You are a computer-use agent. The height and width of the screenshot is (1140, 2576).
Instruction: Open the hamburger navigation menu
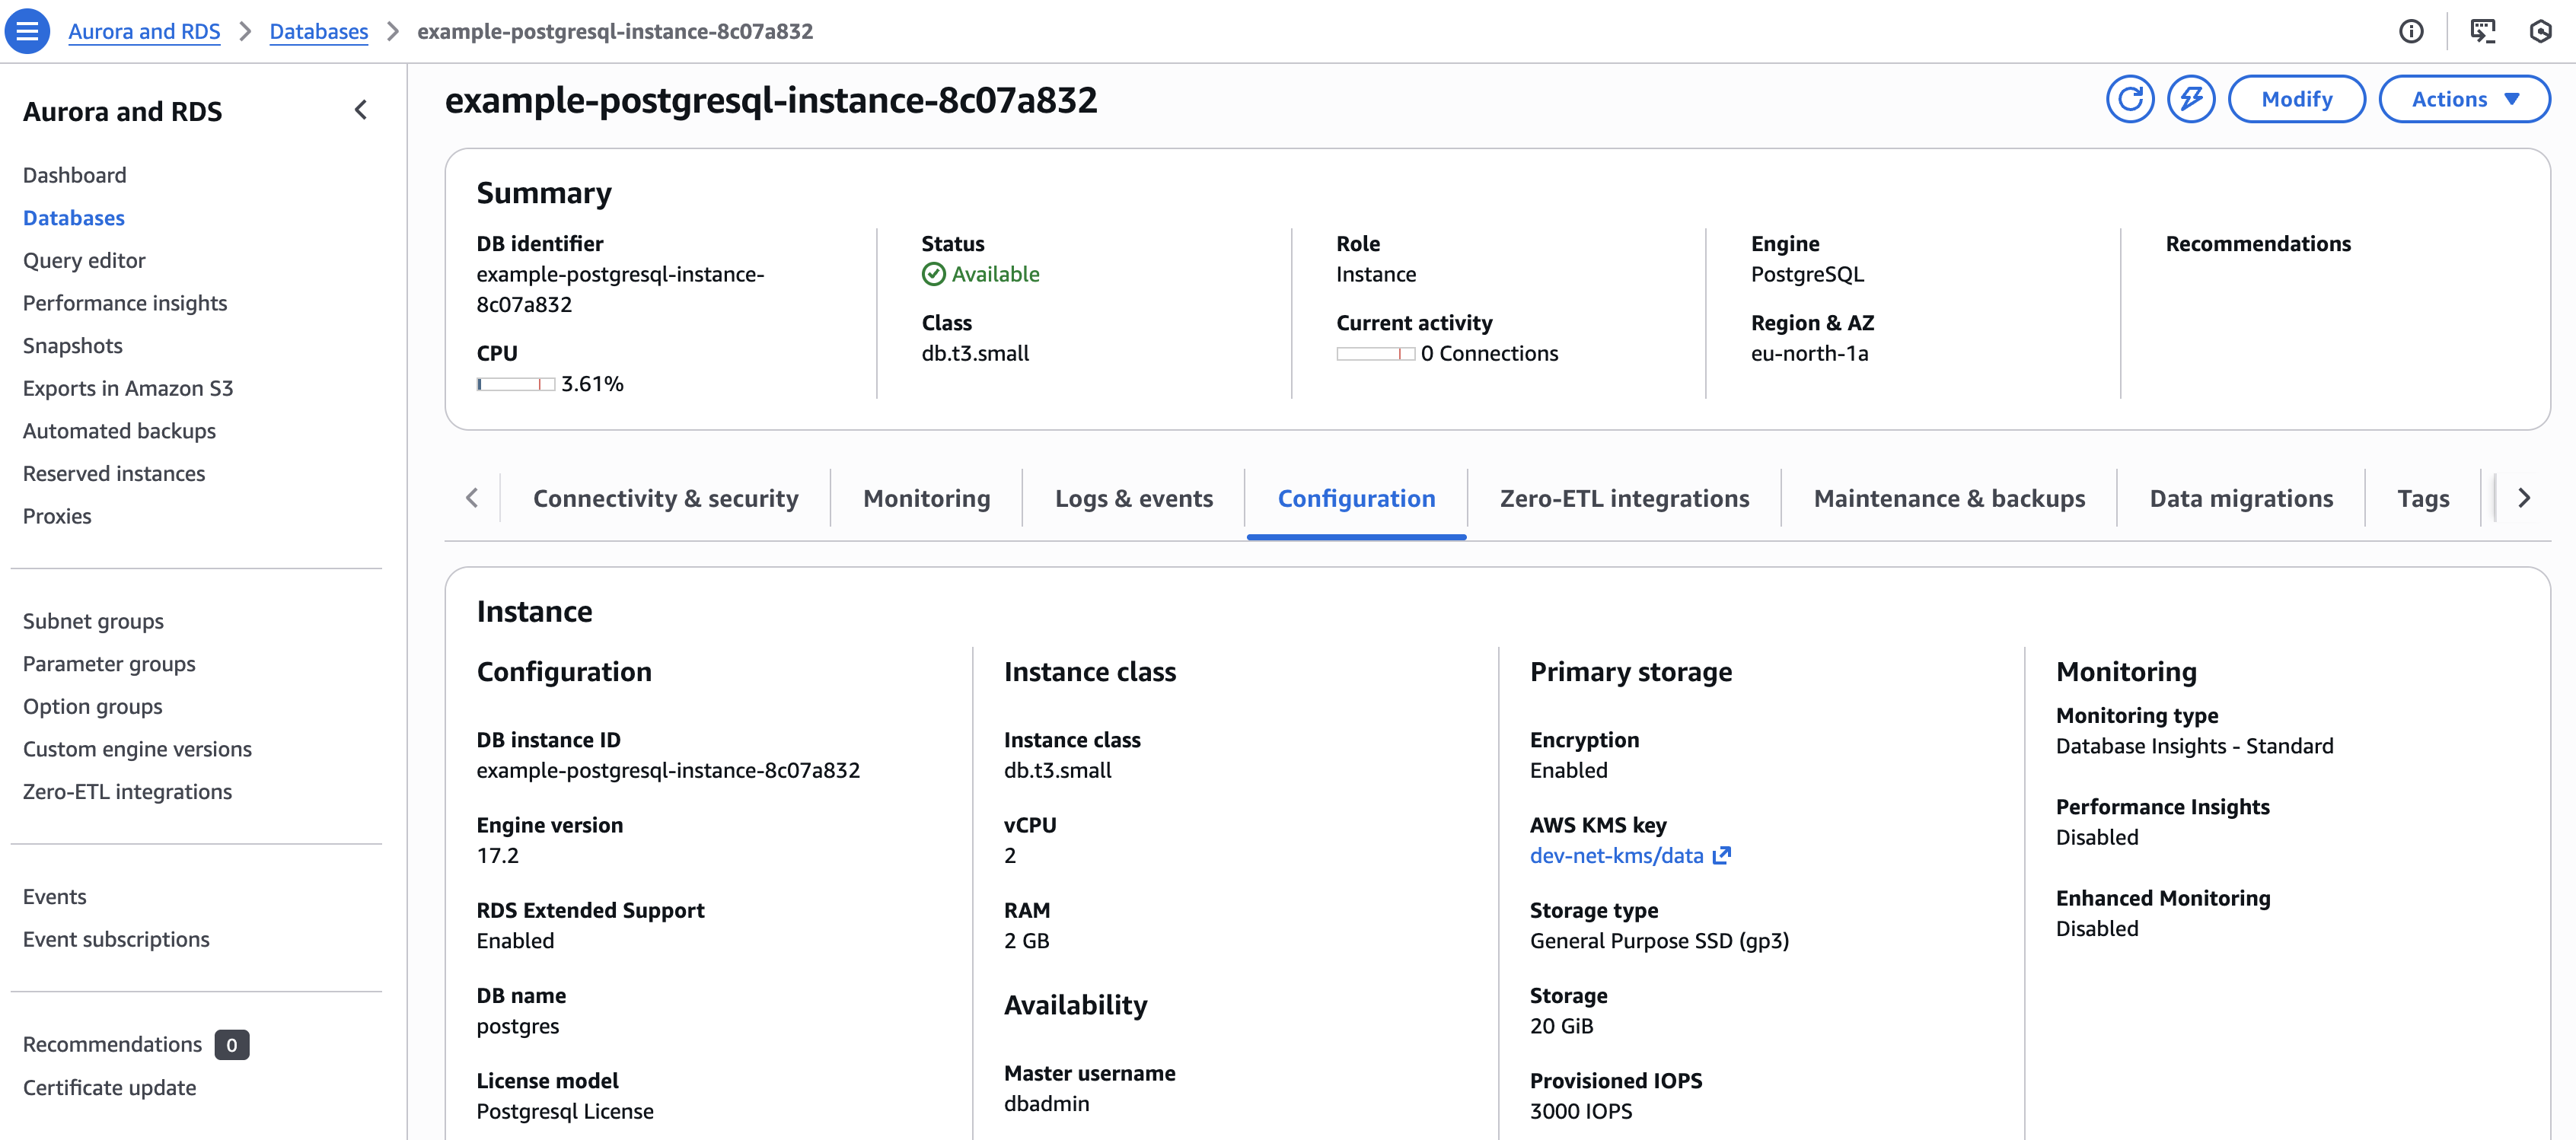(x=27, y=31)
